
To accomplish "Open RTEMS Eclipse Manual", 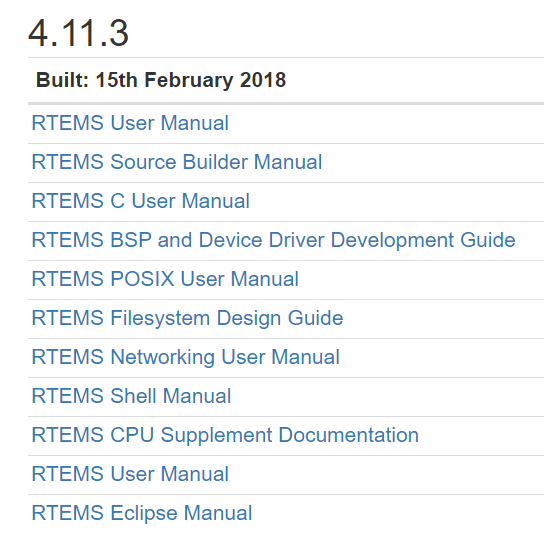I will (x=142, y=513).
